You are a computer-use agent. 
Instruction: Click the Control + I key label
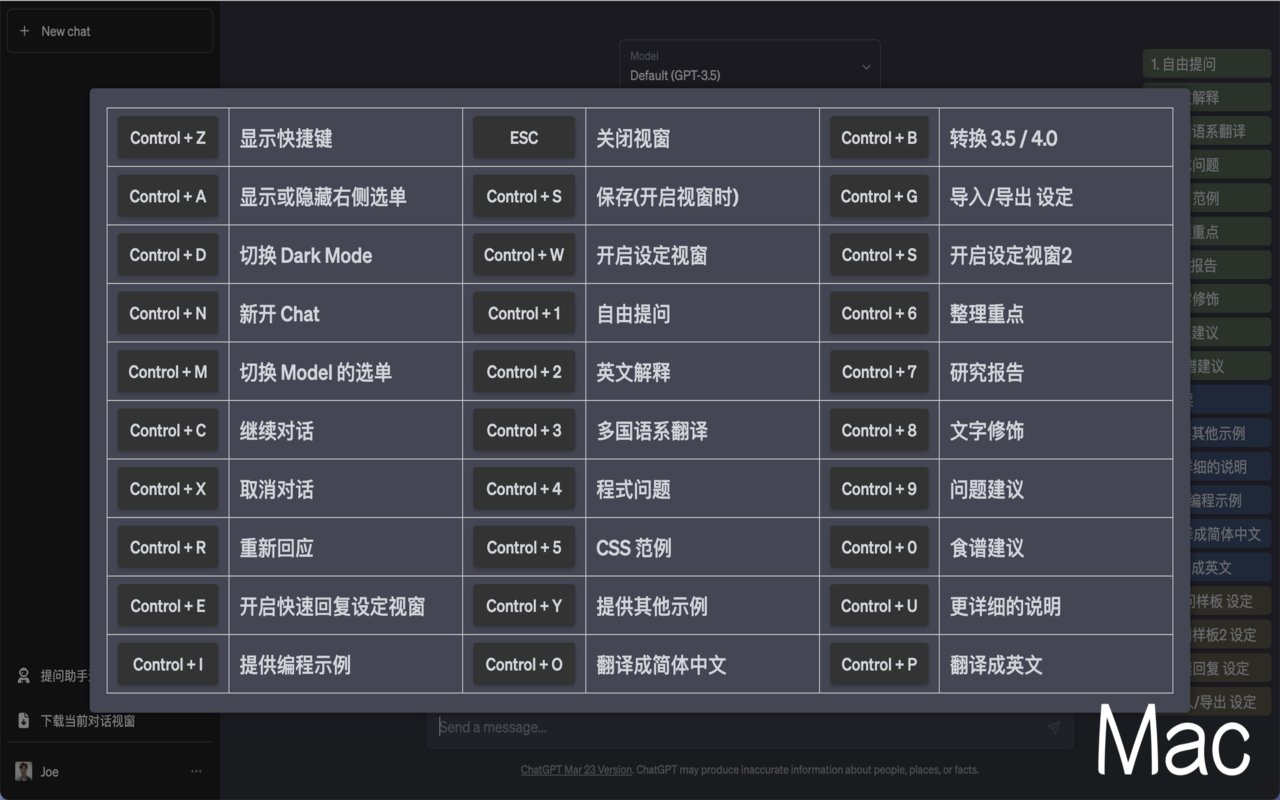[x=168, y=664]
